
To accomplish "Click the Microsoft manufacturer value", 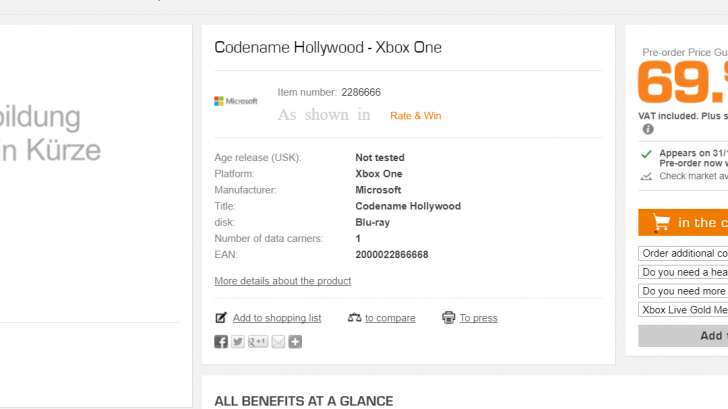I will point(378,190).
